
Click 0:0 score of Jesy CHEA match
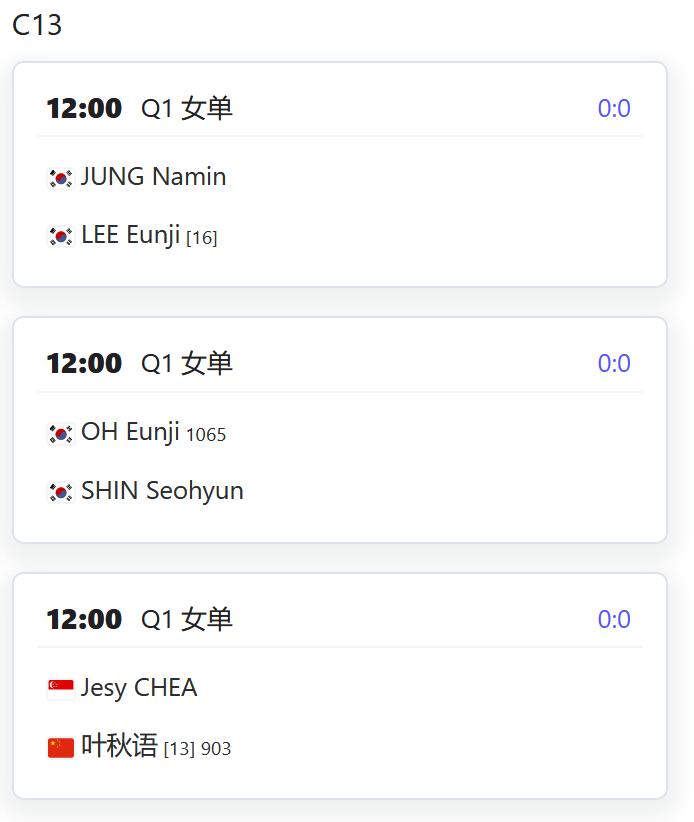point(614,619)
